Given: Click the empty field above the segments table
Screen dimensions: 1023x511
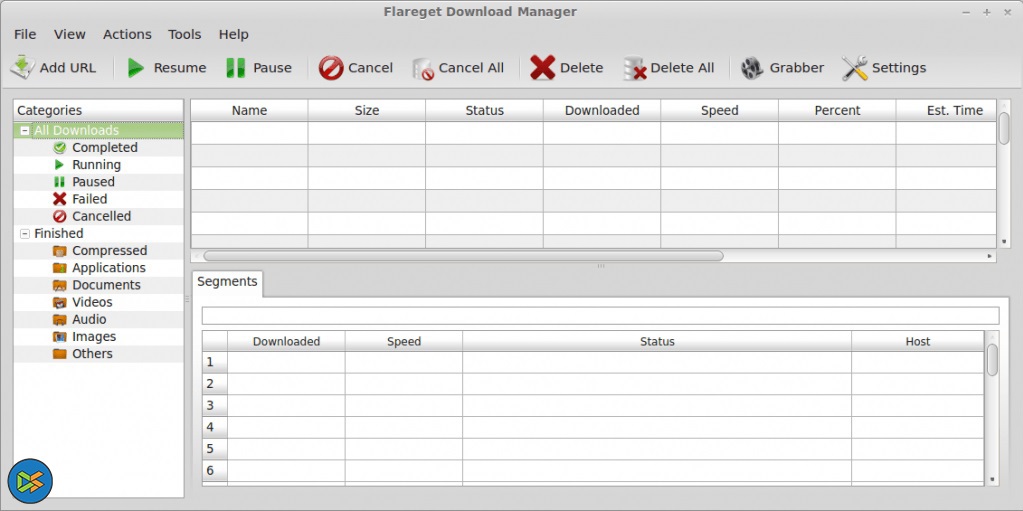Looking at the screenshot, I should coord(600,316).
